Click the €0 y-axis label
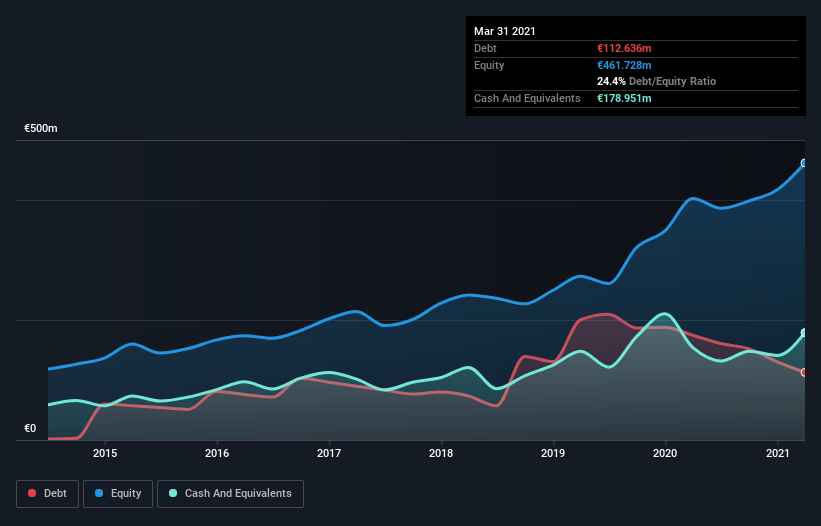 [x=30, y=429]
